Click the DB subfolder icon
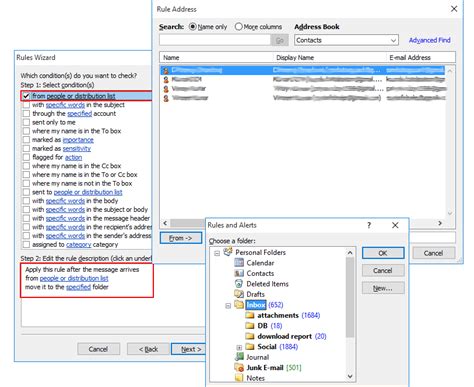The width and height of the screenshot is (474, 387). 250,325
